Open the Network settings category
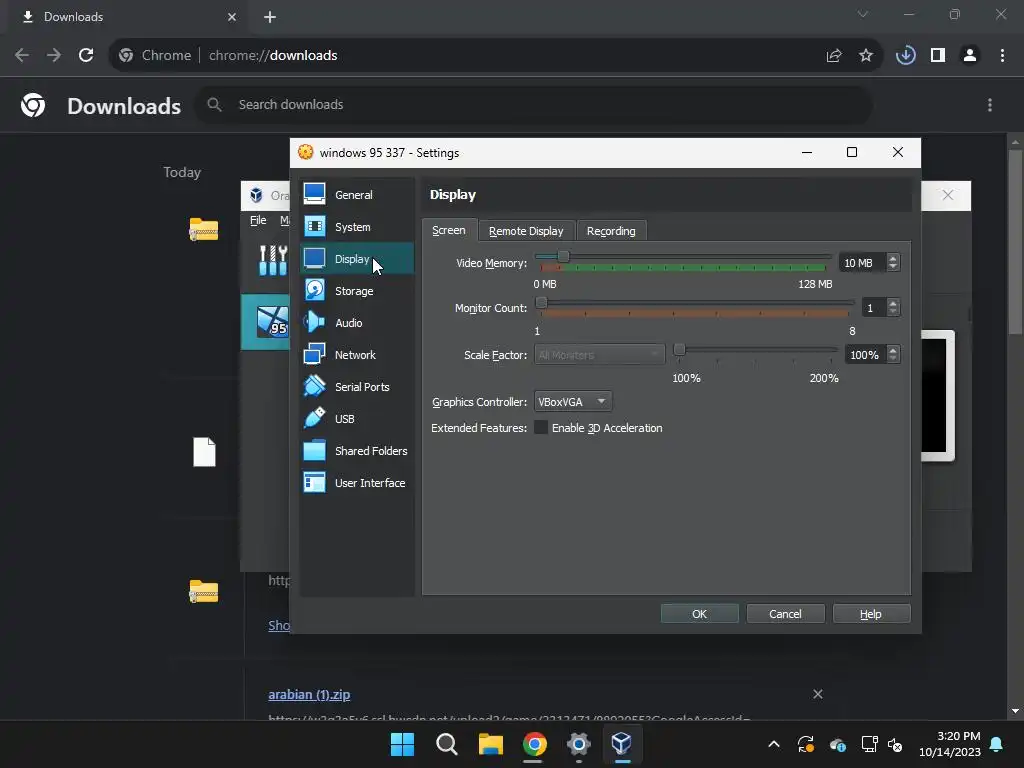The width and height of the screenshot is (1024, 768). [357, 355]
